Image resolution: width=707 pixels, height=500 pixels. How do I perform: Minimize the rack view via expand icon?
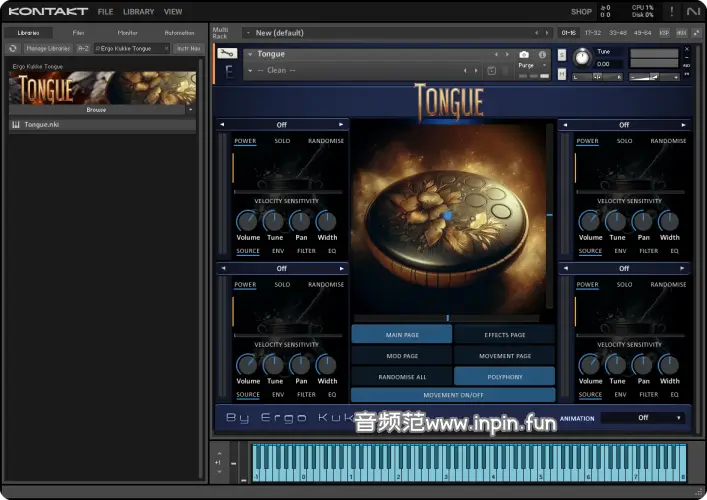697,33
